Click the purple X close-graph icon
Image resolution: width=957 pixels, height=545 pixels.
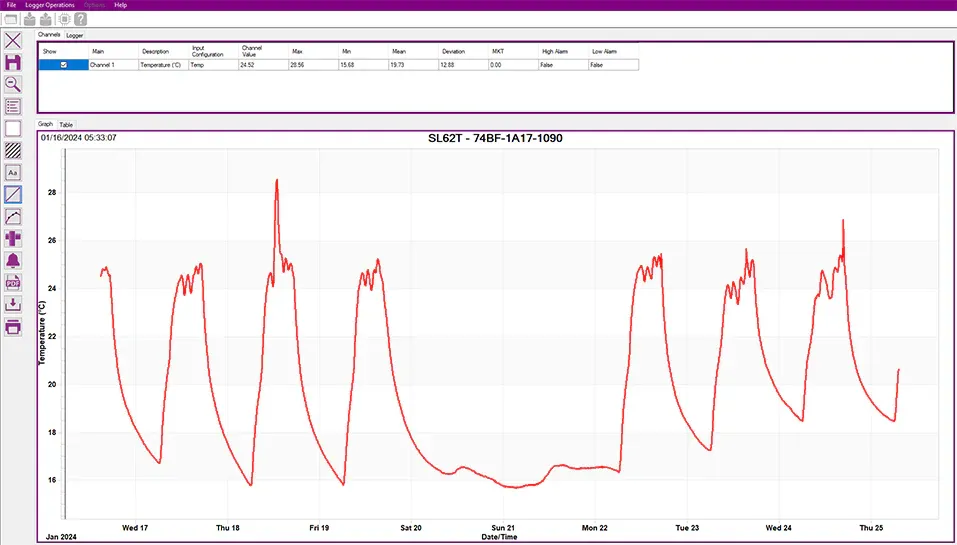13,41
